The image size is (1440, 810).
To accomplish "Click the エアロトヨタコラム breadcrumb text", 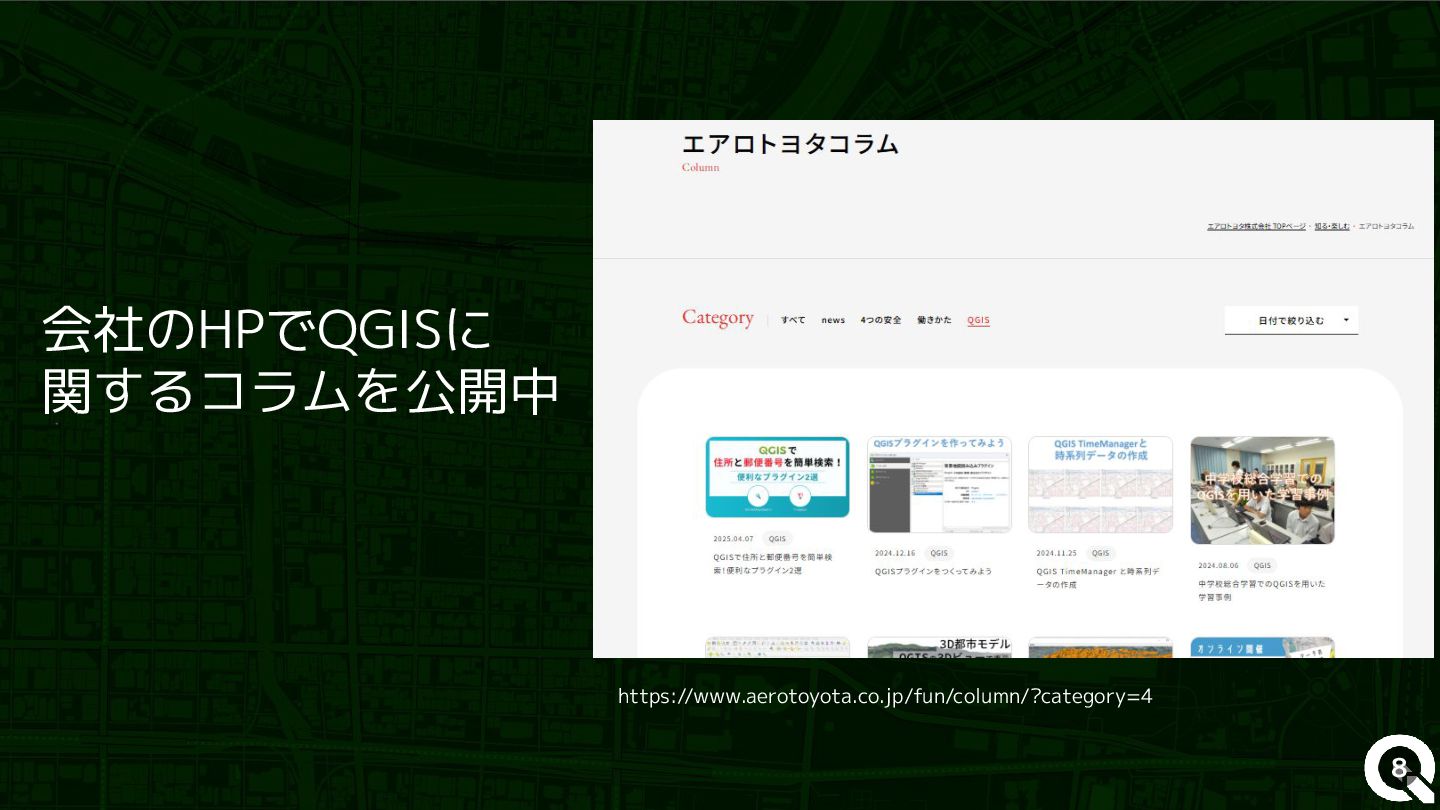I will click(1386, 226).
